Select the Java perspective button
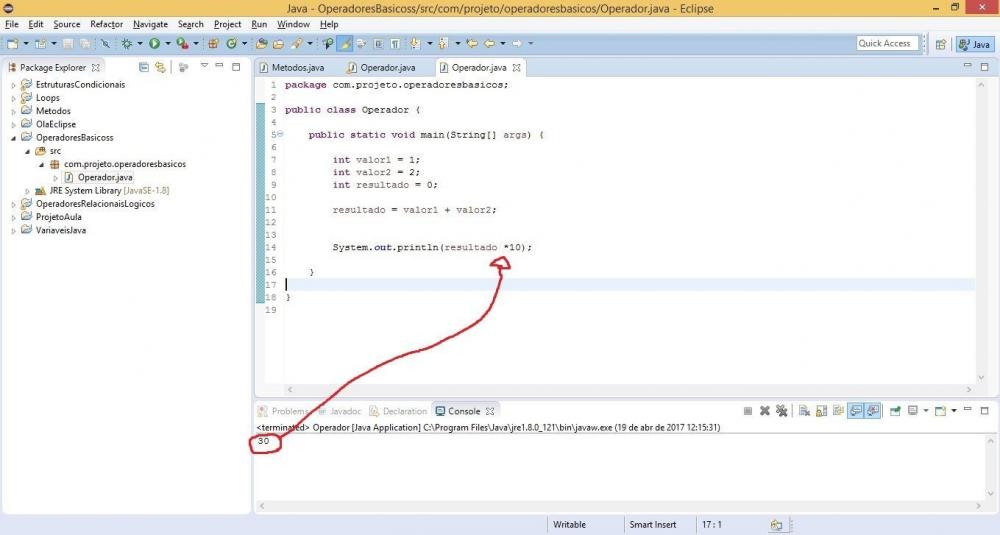Viewport: 1000px width, 535px height. [974, 44]
